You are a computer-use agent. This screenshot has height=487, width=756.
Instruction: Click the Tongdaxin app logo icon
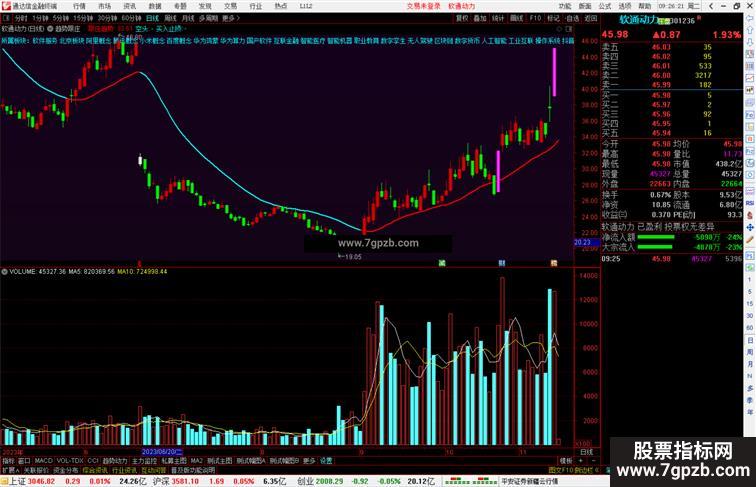(6, 6)
